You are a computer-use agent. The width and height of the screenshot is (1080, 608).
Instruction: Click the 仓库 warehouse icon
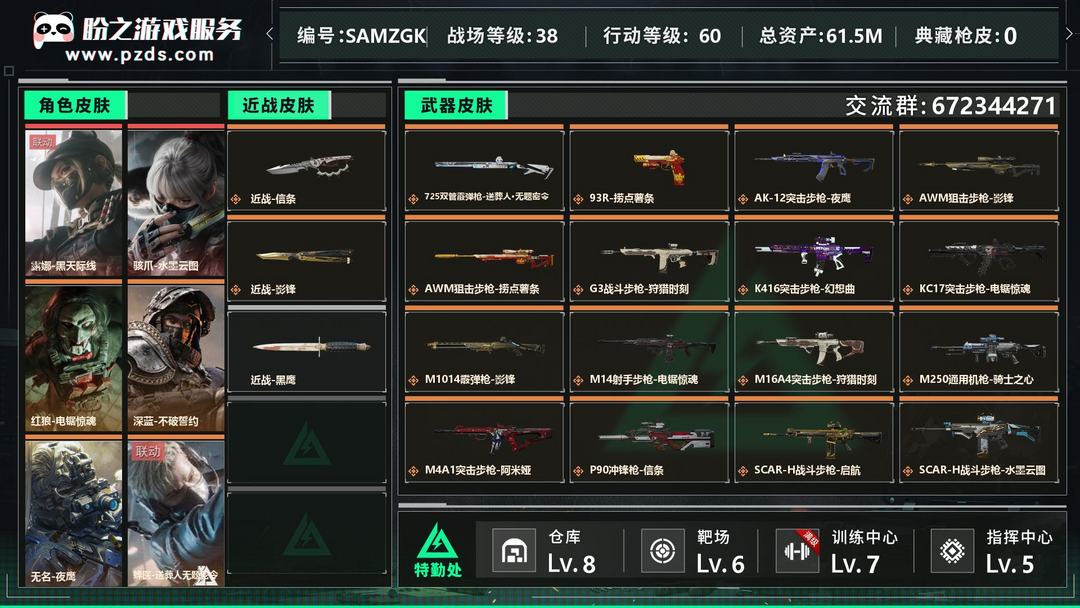(x=514, y=551)
